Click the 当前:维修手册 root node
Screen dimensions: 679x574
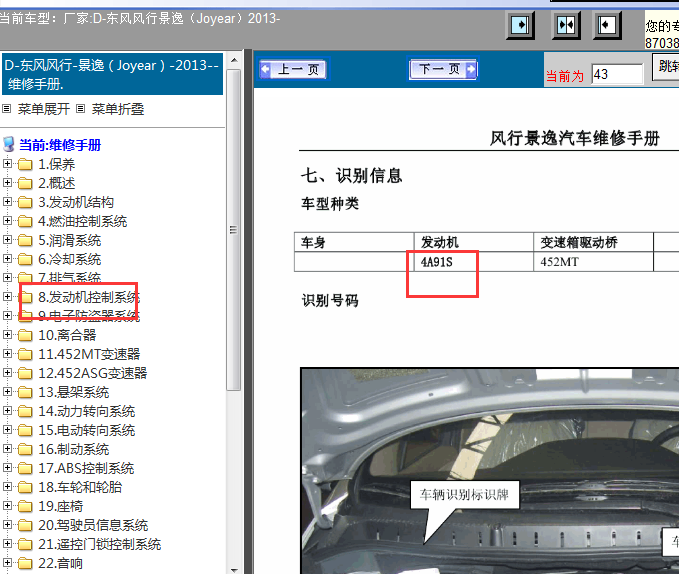click(60, 145)
